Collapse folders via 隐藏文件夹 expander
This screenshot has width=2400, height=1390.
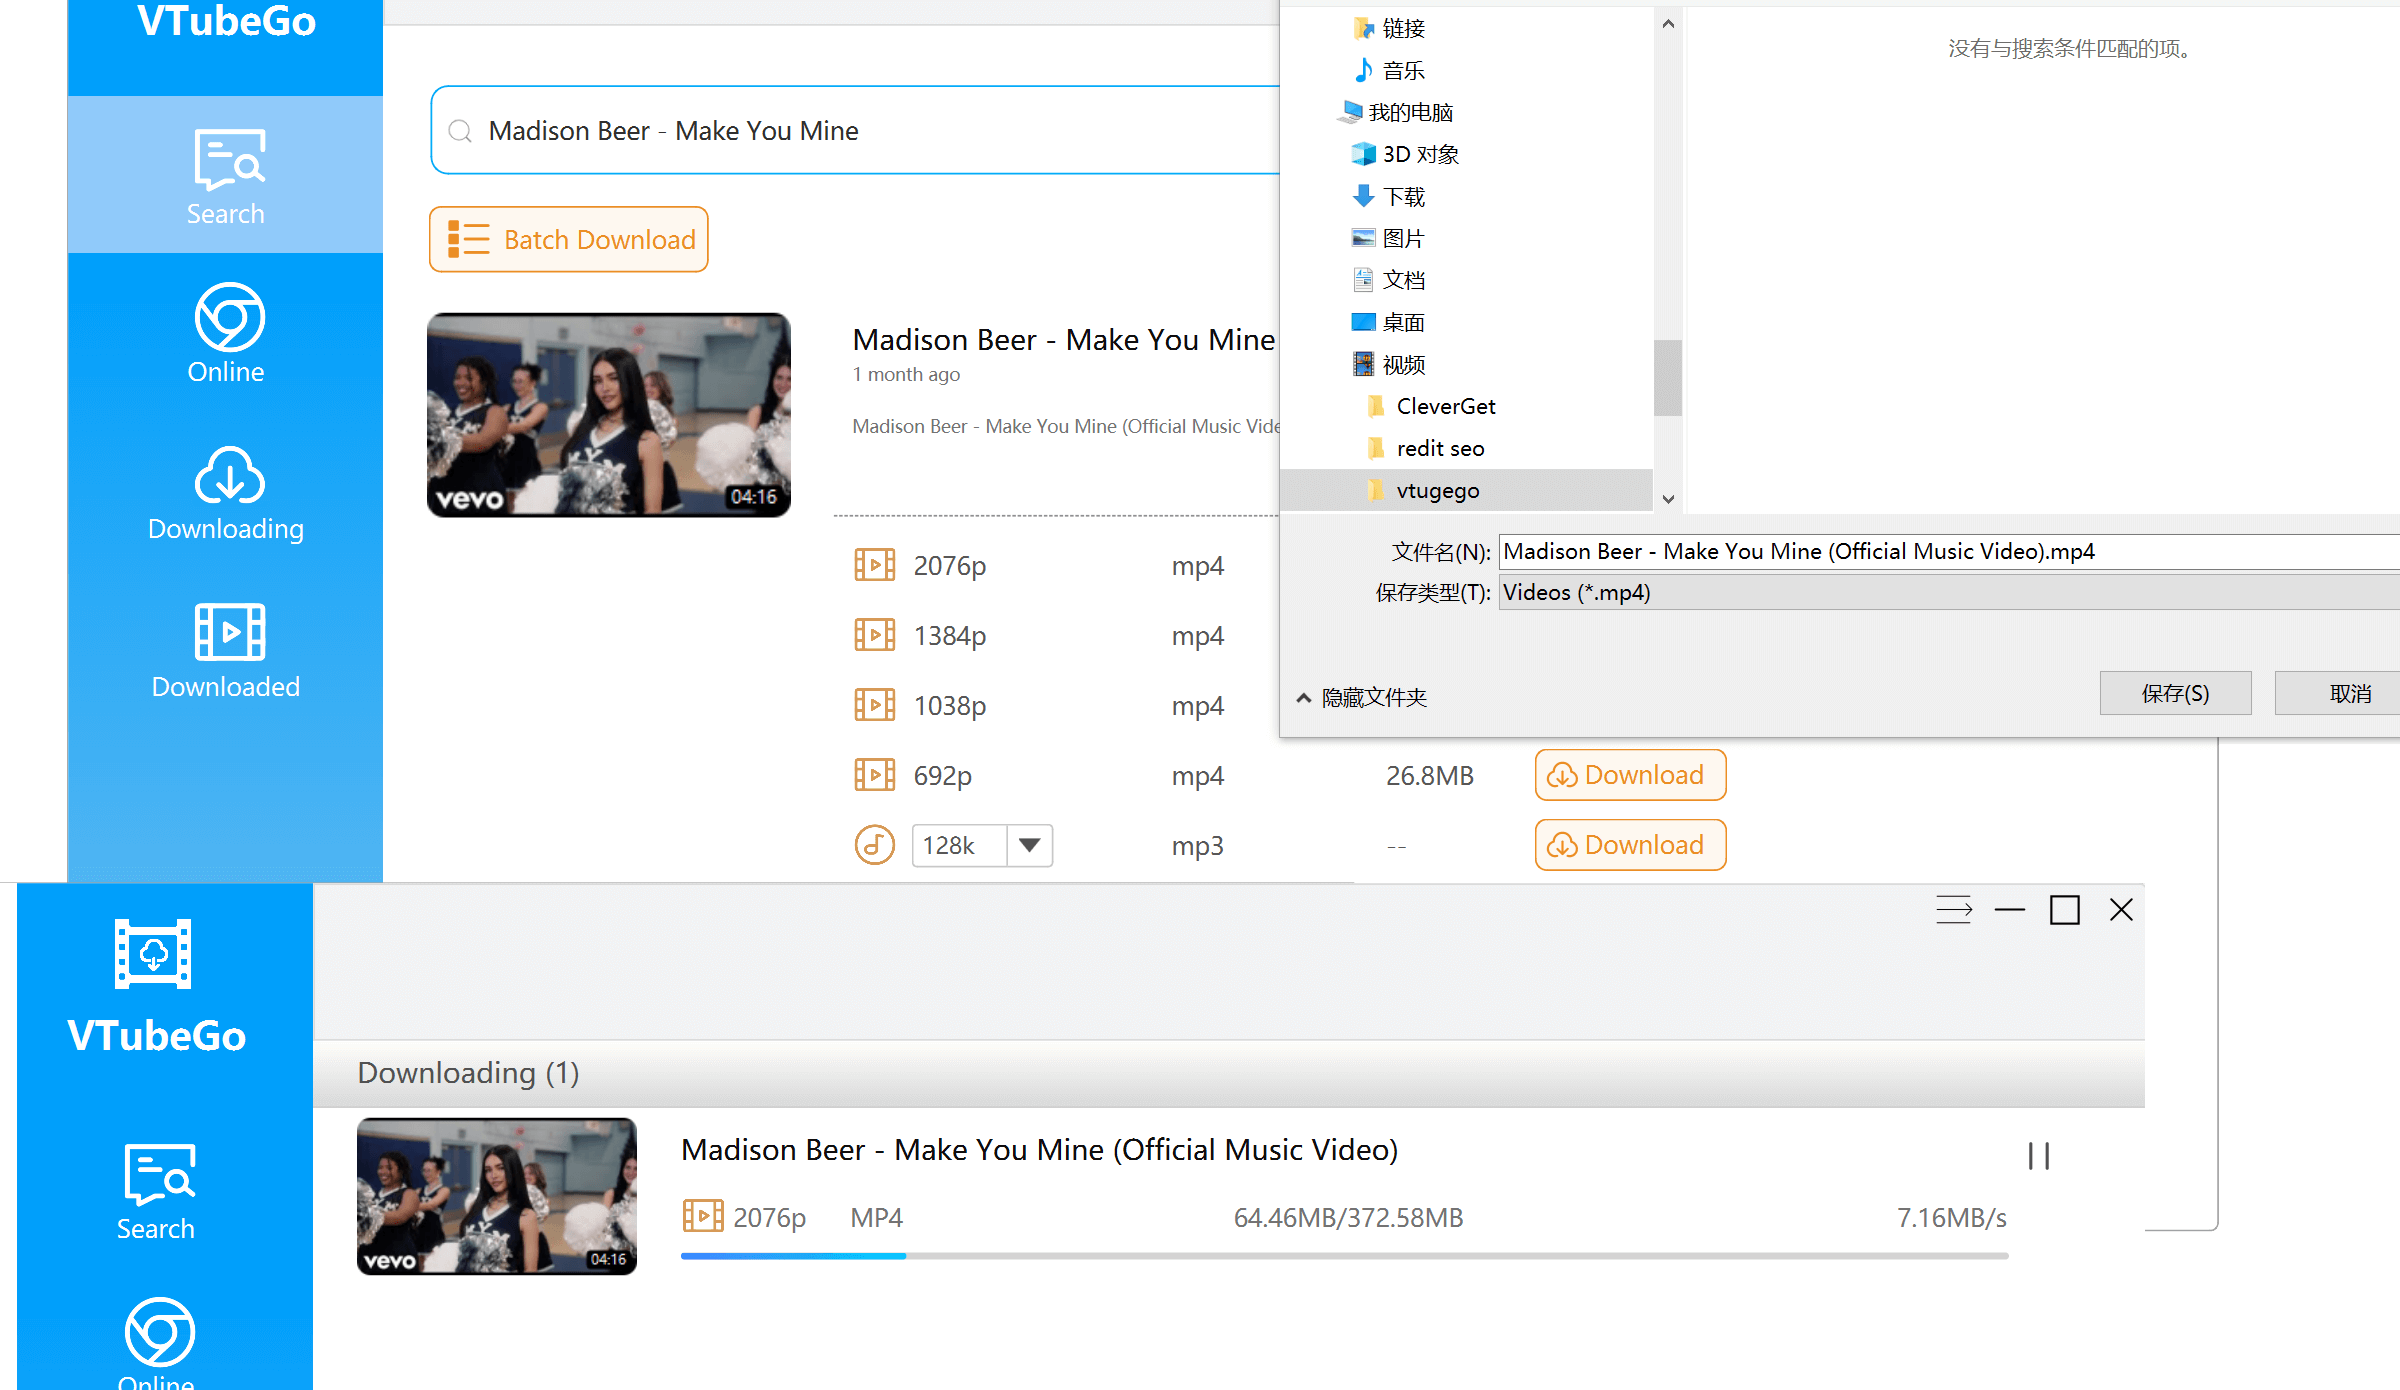coord(1361,697)
